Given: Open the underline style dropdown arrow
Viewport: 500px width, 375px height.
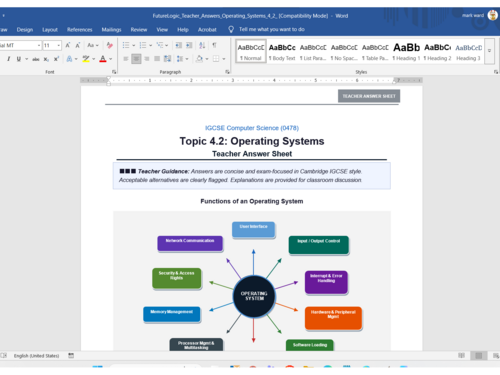Looking at the screenshot, I should click(x=26, y=59).
